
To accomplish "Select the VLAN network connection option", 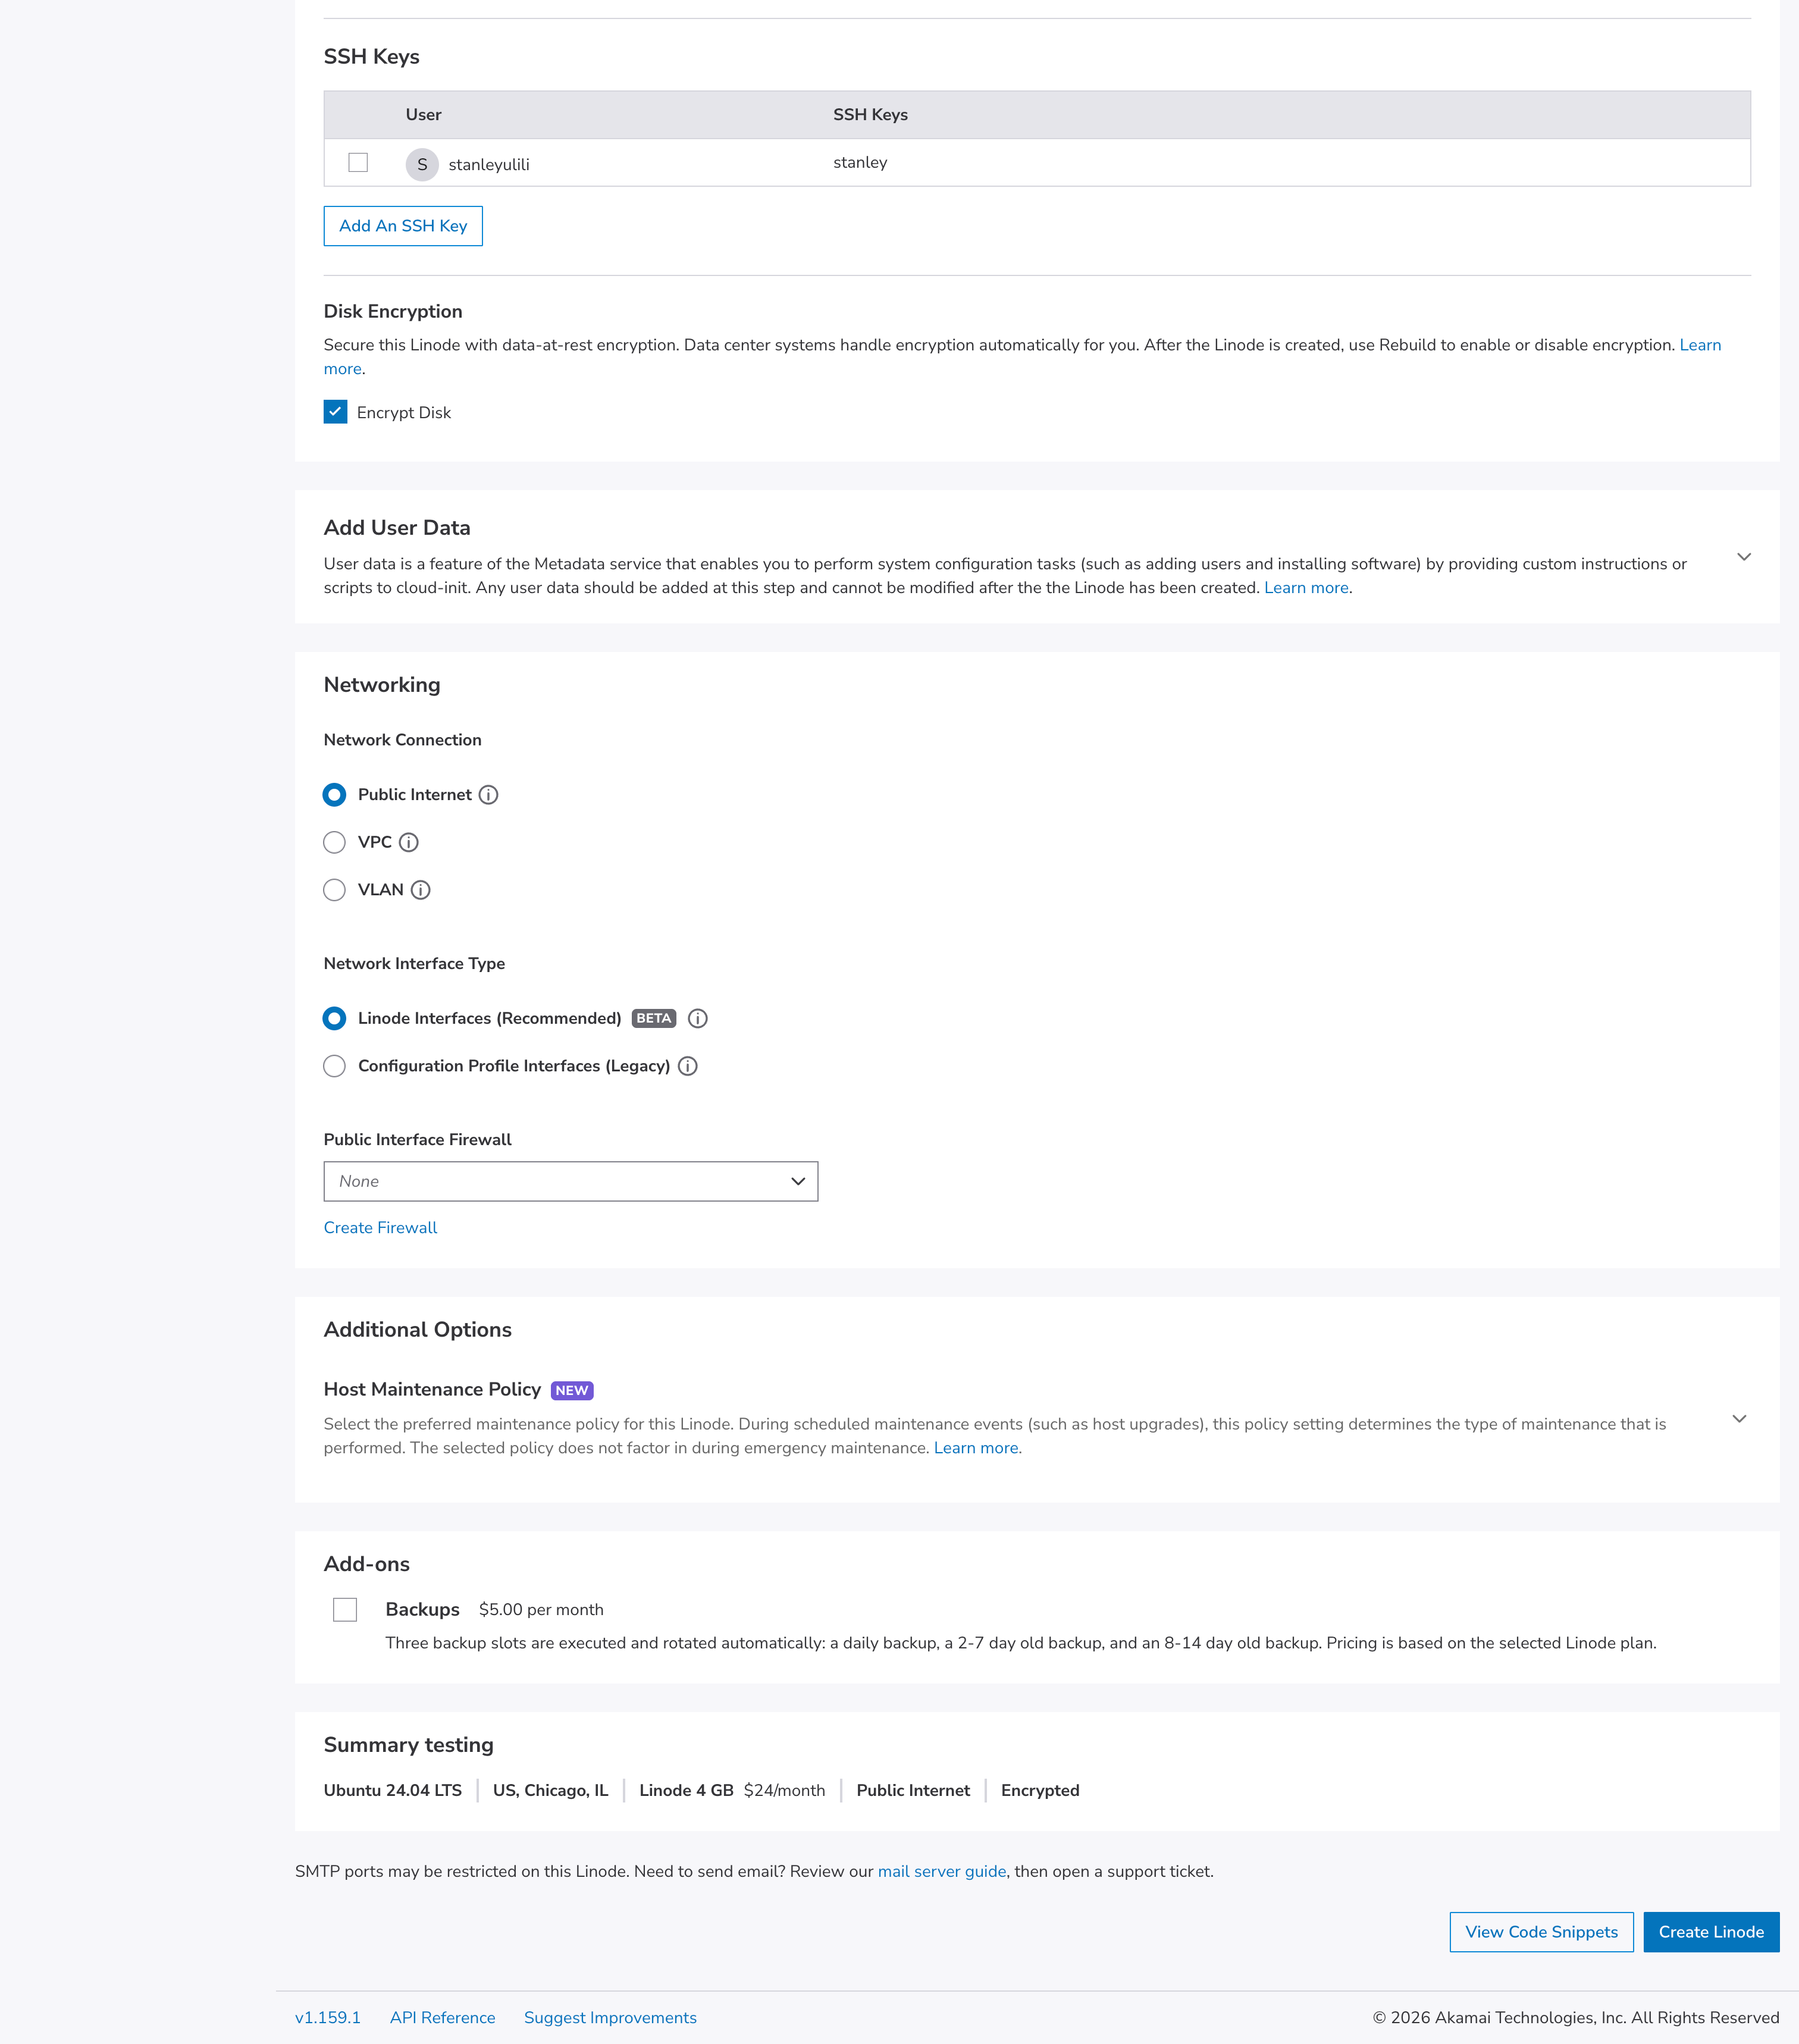I will (x=334, y=890).
